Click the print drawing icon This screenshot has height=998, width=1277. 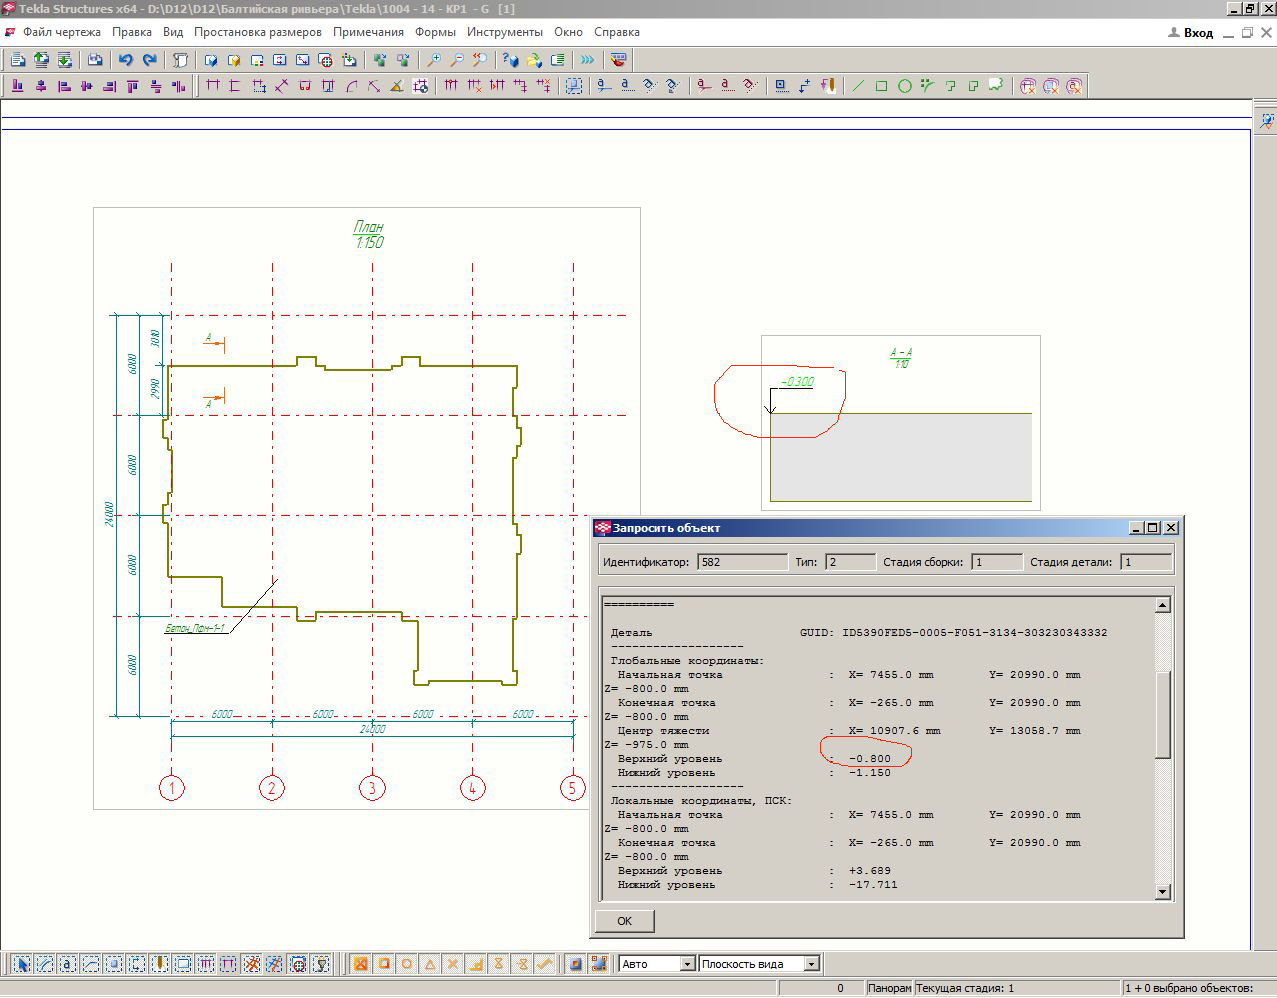click(x=95, y=60)
